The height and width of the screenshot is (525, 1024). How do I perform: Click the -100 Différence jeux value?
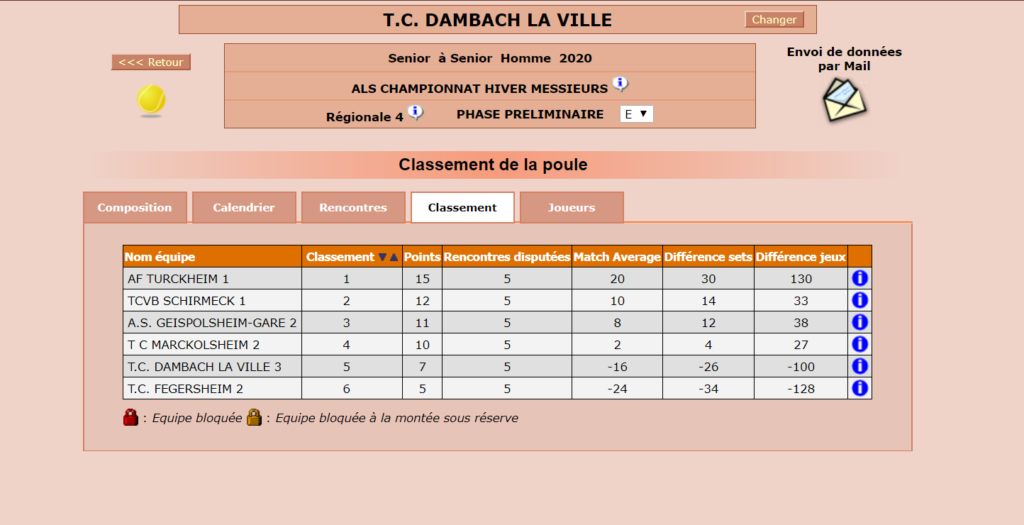coord(801,367)
